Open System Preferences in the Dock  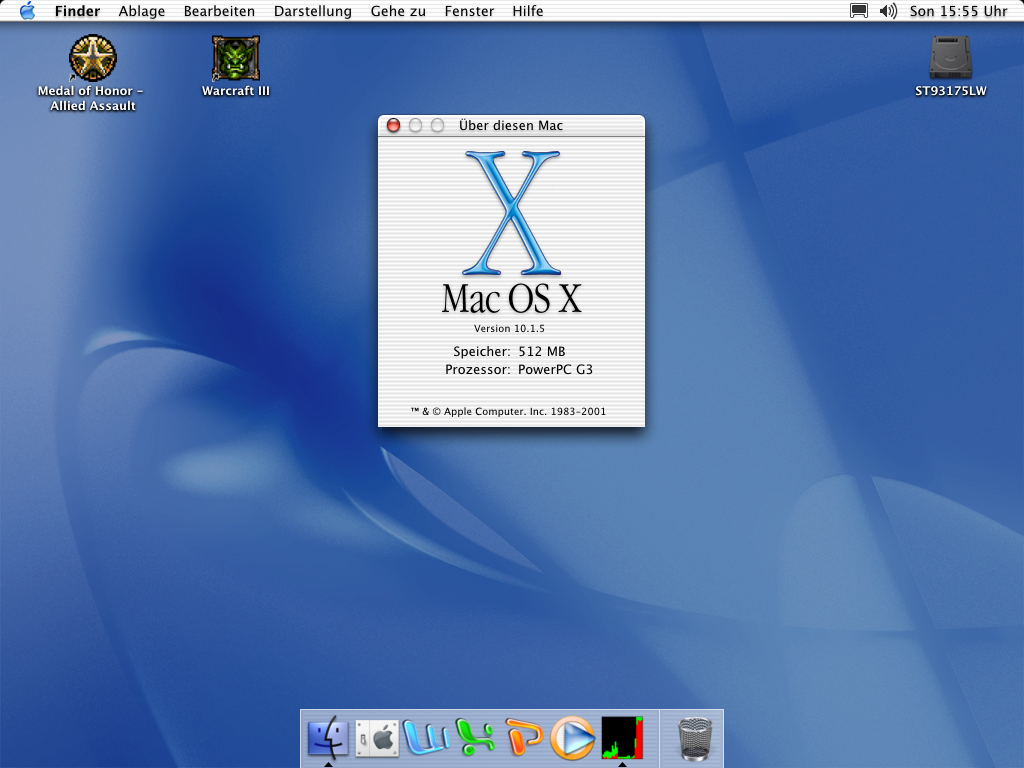377,739
